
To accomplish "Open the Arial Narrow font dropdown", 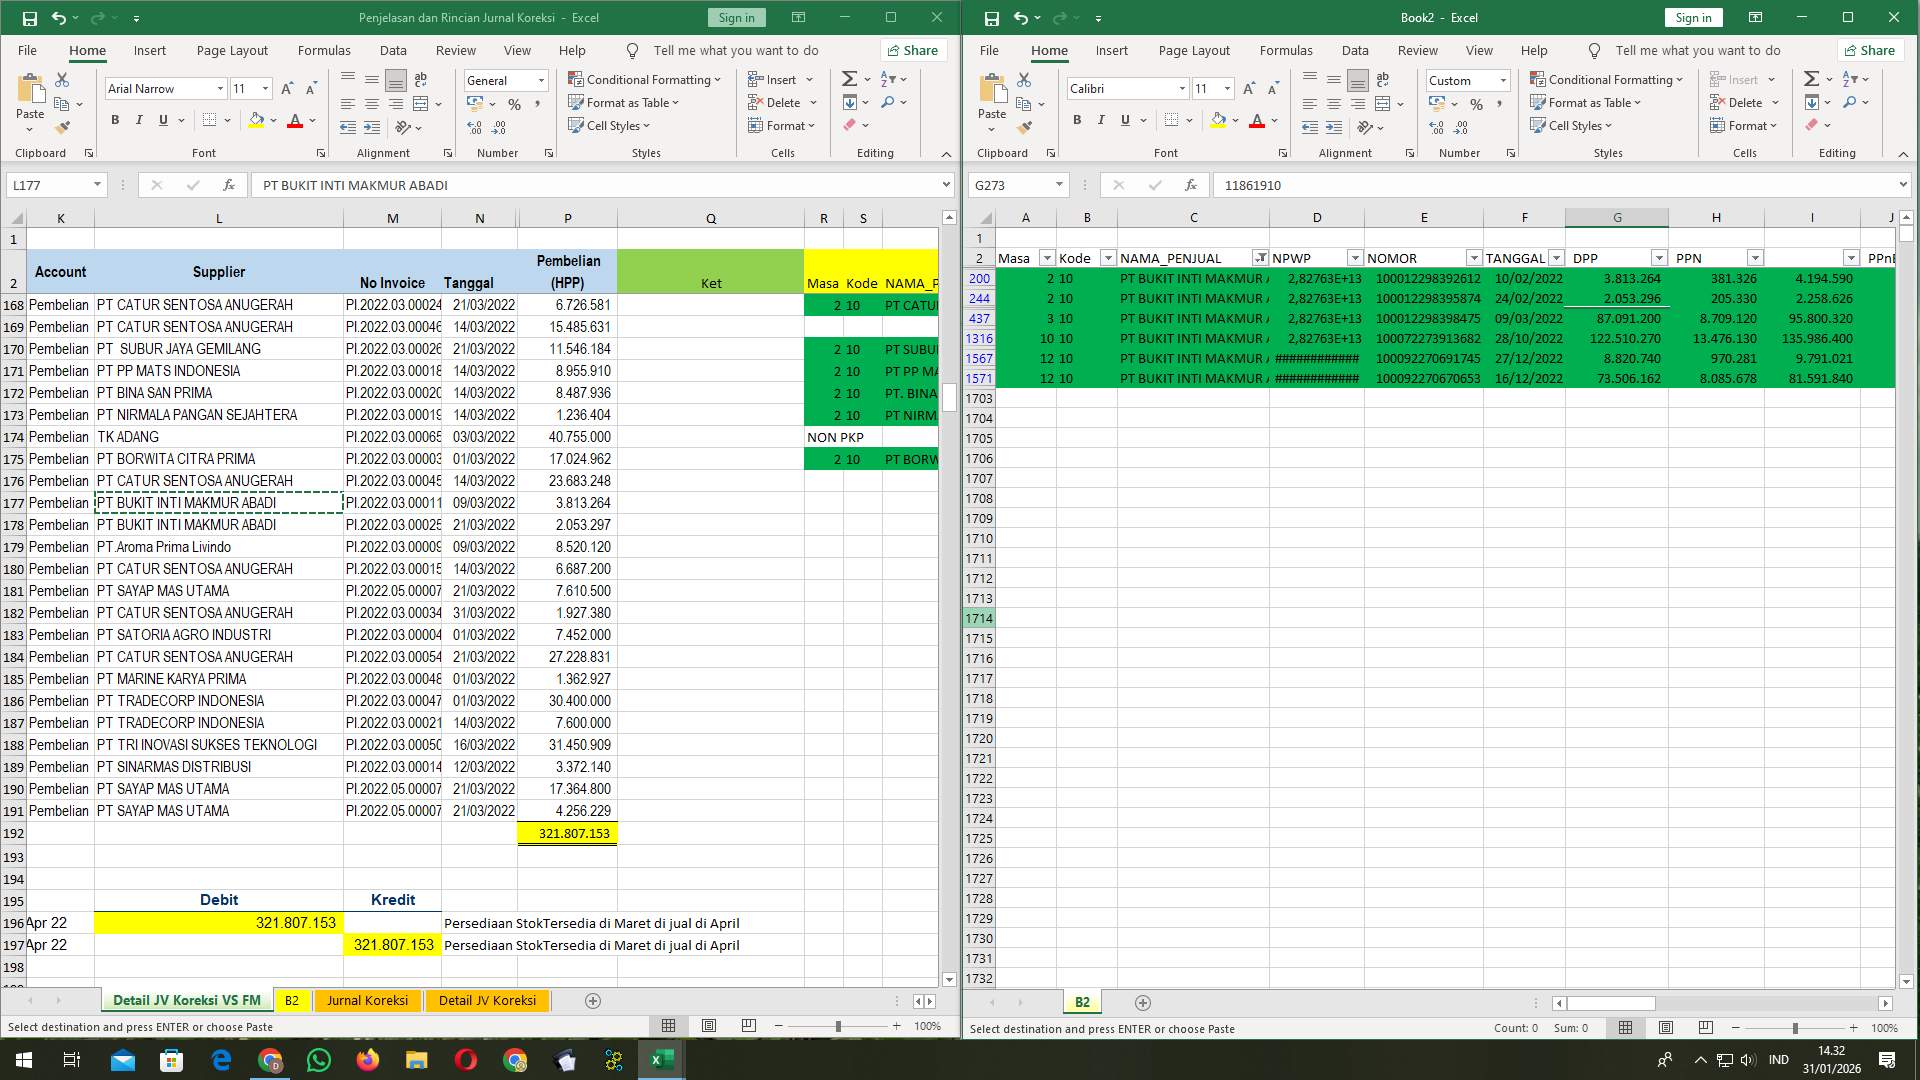I will click(x=221, y=88).
